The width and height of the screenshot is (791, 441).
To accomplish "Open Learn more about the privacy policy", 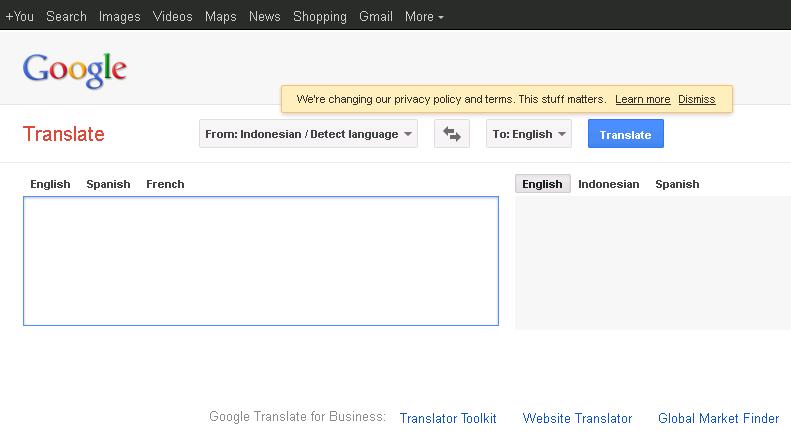I will 642,99.
